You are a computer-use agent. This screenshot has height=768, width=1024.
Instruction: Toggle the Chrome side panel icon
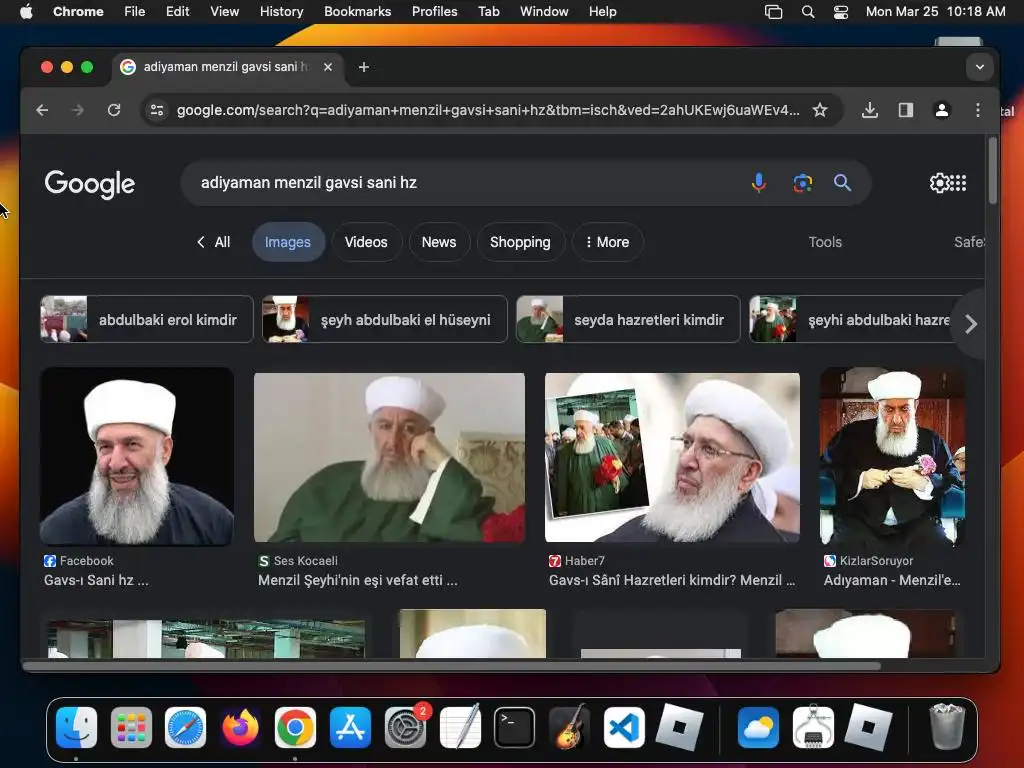click(905, 110)
